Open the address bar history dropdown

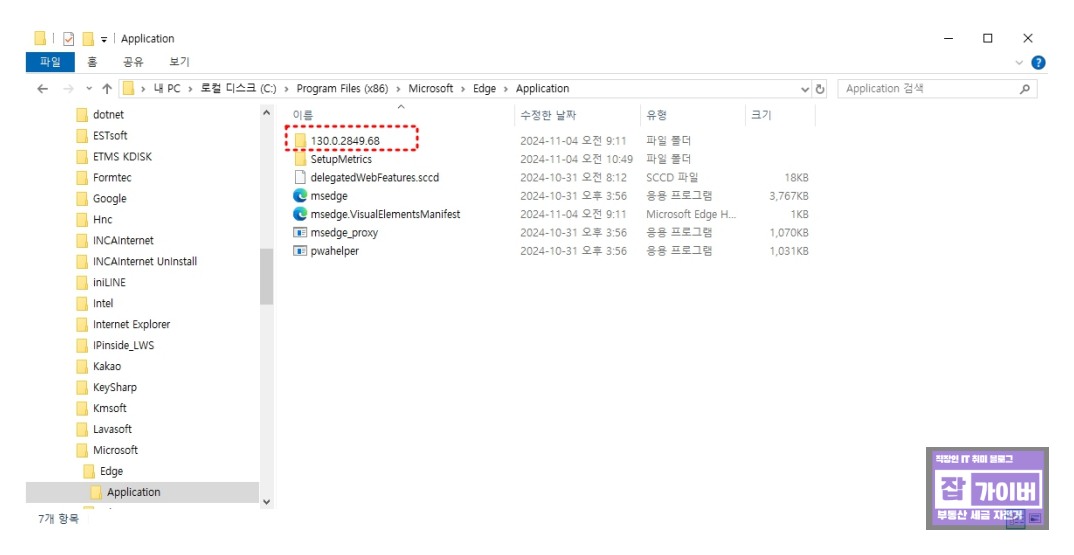805,89
